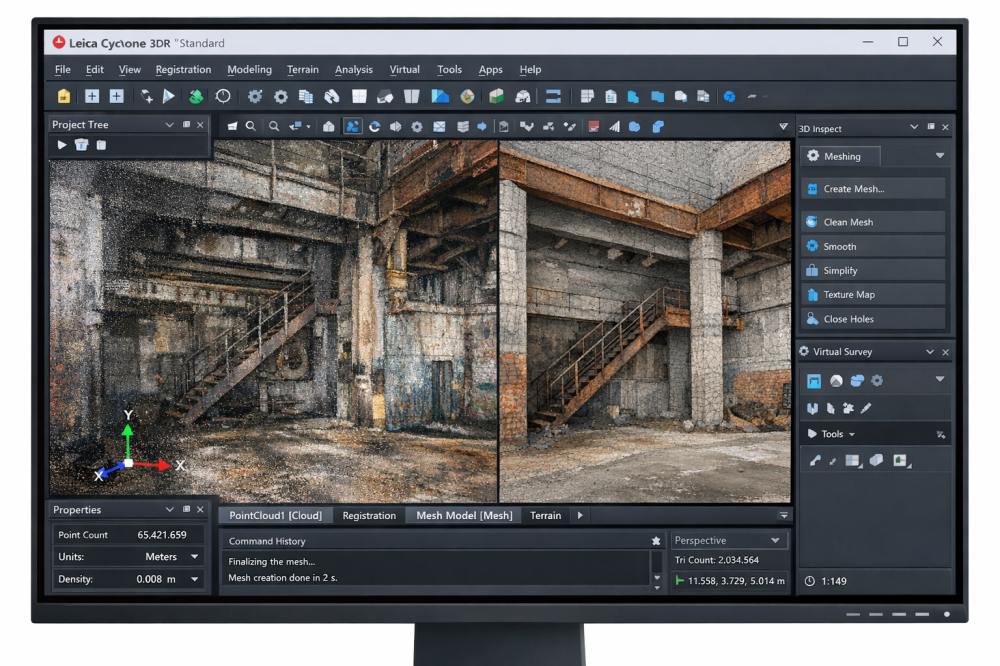Switch to the PointCloud1 [Cloud] tab
This screenshot has height=666, width=1000.
[275, 516]
